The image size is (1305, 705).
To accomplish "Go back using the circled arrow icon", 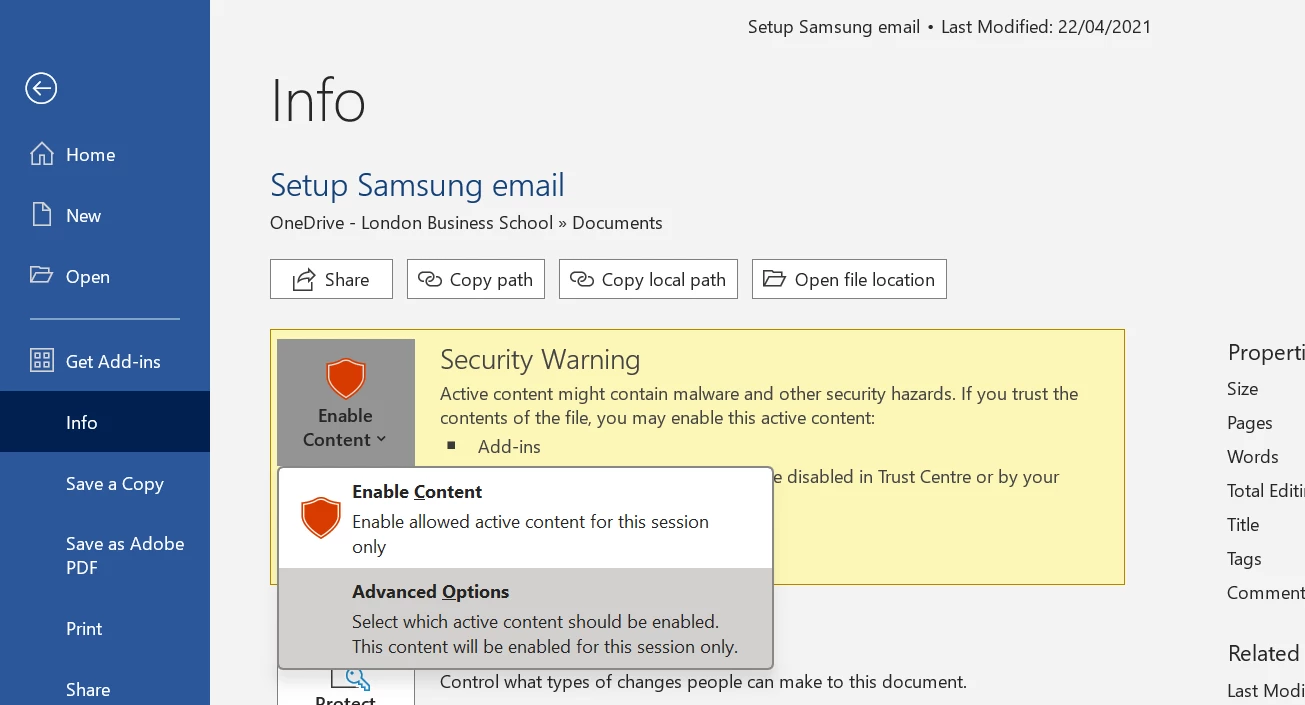I will click(41, 88).
